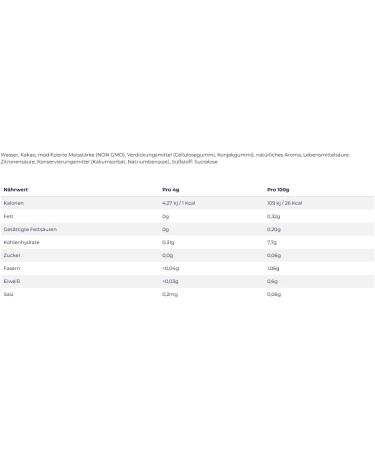375x450 pixels.
Task: Click the Kohlenhydrate row label
Action: (21, 242)
